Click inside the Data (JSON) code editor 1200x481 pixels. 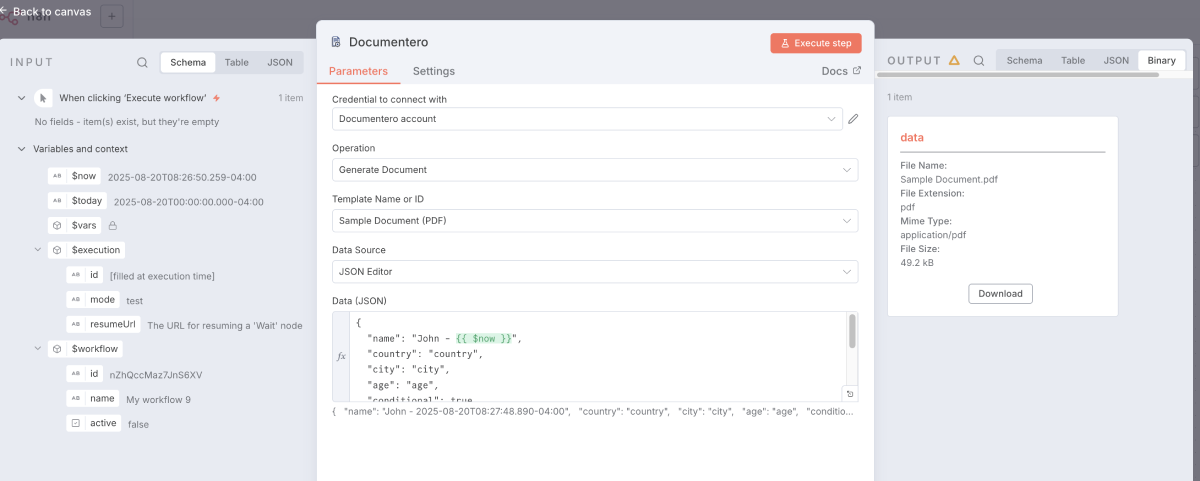tap(598, 356)
